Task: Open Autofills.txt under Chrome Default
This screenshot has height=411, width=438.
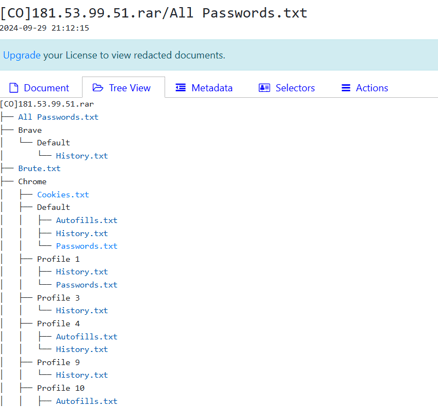Action: tap(86, 220)
